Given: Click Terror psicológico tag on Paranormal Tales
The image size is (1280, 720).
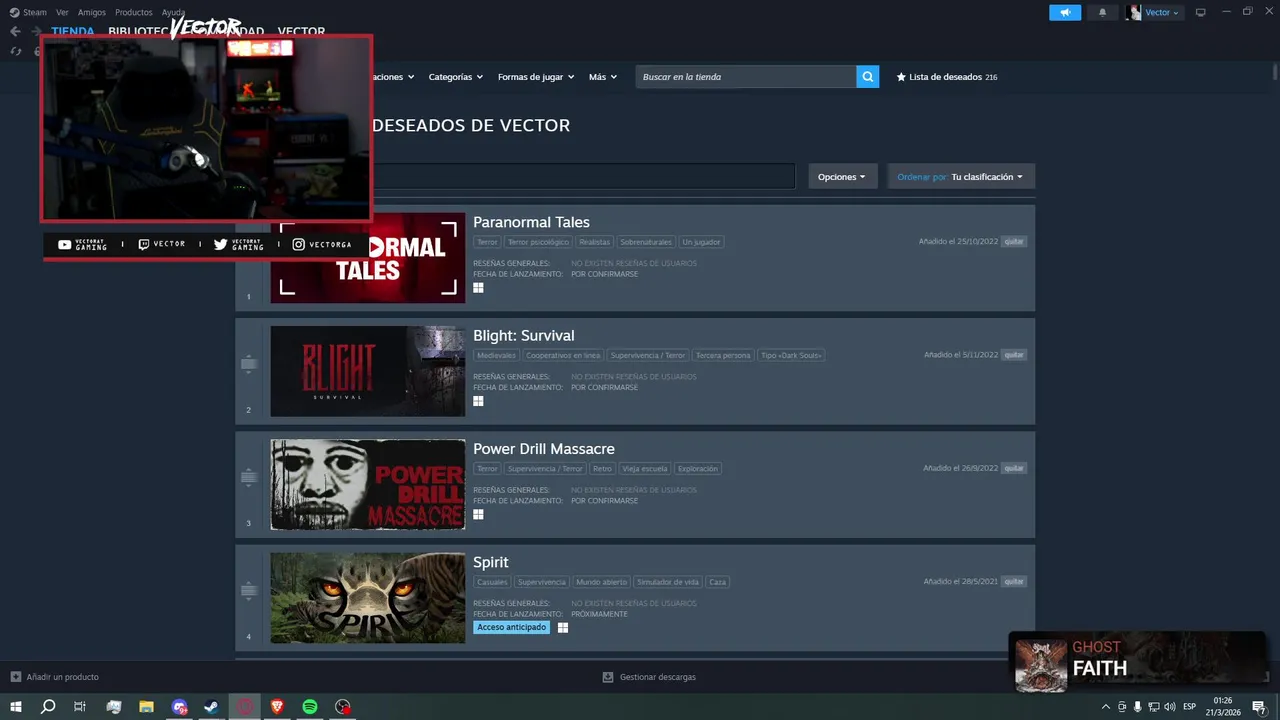Looking at the screenshot, I should [x=538, y=242].
